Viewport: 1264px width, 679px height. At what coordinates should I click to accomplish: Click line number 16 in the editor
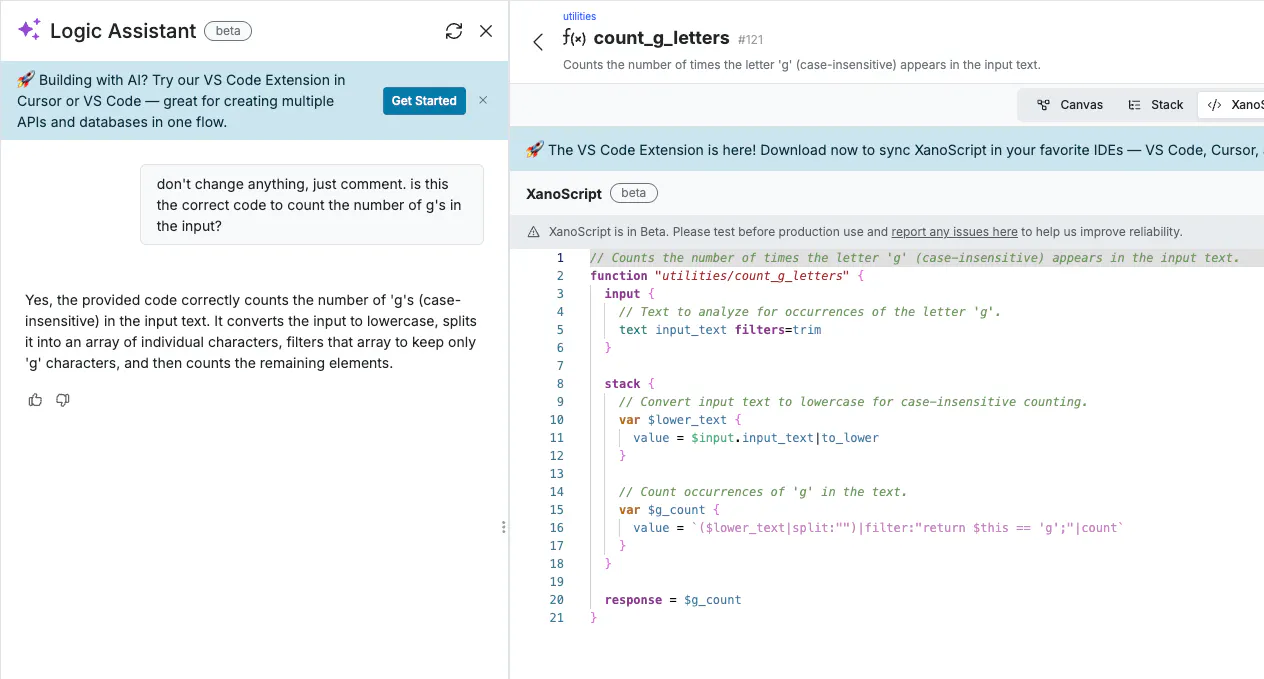[556, 528]
